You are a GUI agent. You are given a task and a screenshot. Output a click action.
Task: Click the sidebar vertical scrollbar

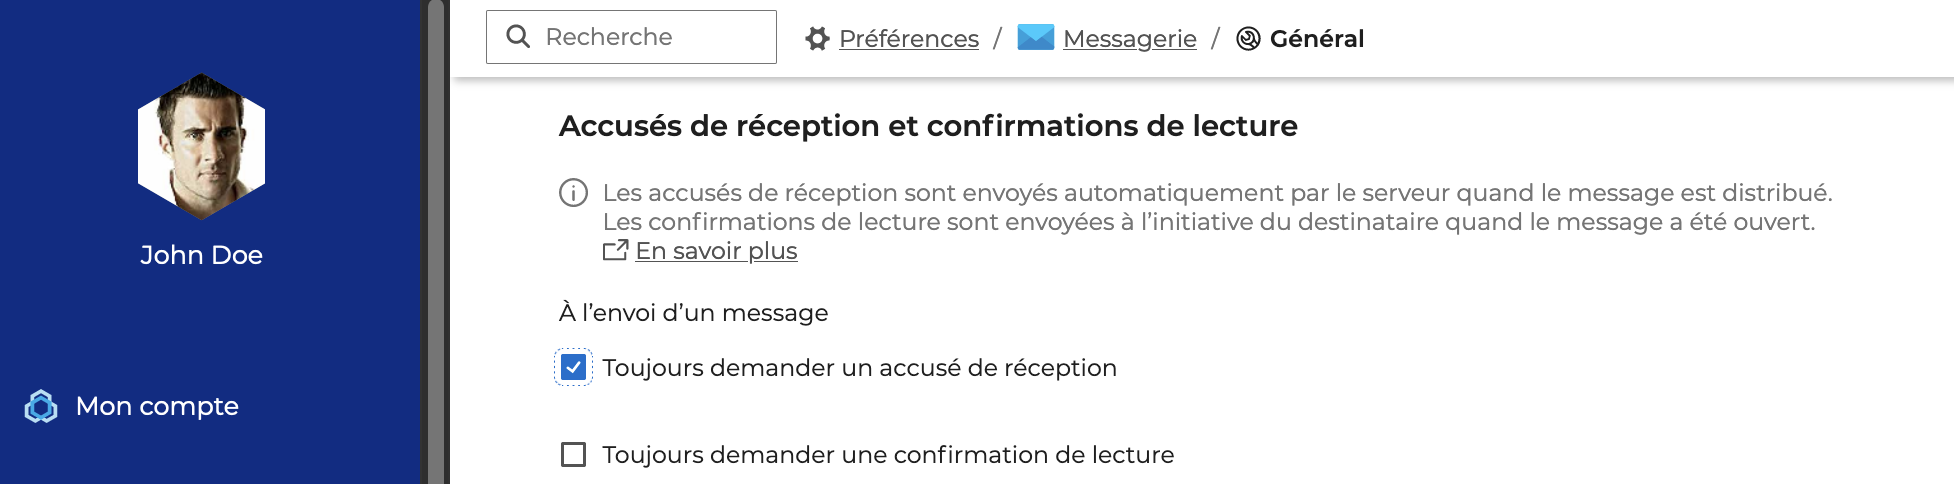(x=436, y=240)
